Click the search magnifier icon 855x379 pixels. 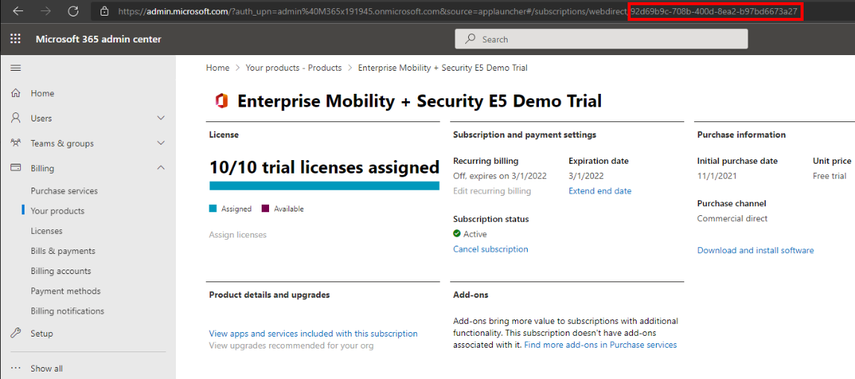pyautogui.click(x=469, y=39)
